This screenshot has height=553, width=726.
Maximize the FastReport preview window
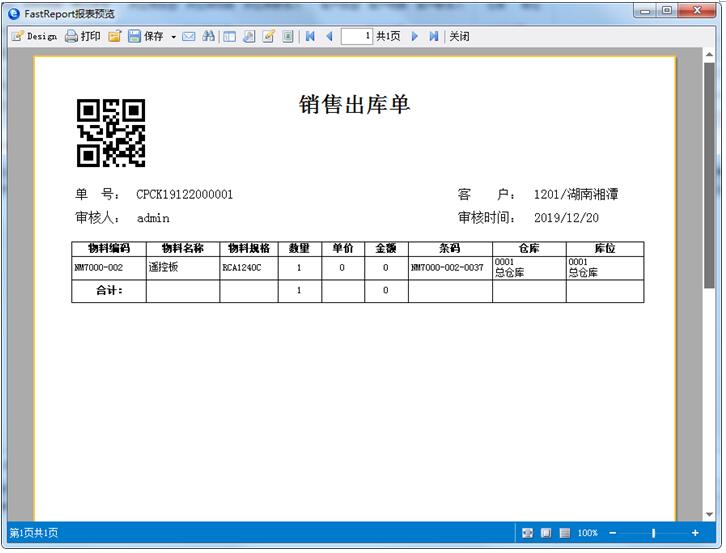pos(667,11)
